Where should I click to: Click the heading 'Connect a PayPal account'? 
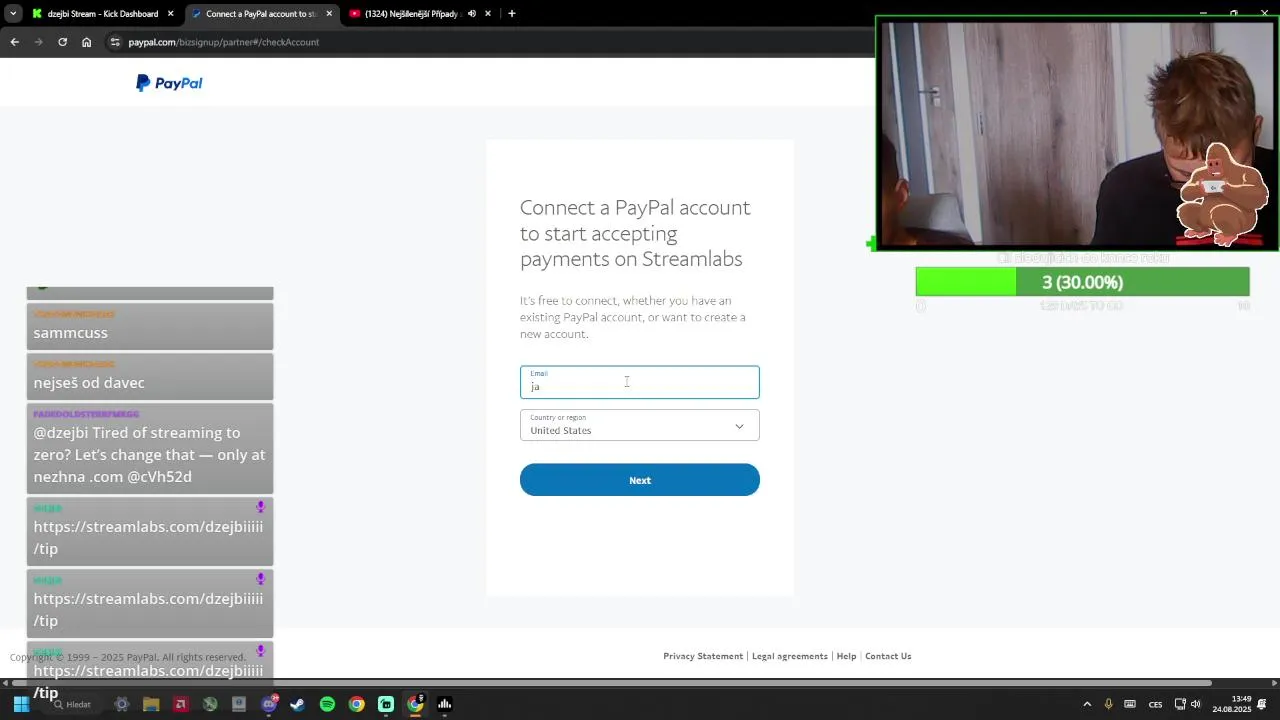[x=635, y=233]
